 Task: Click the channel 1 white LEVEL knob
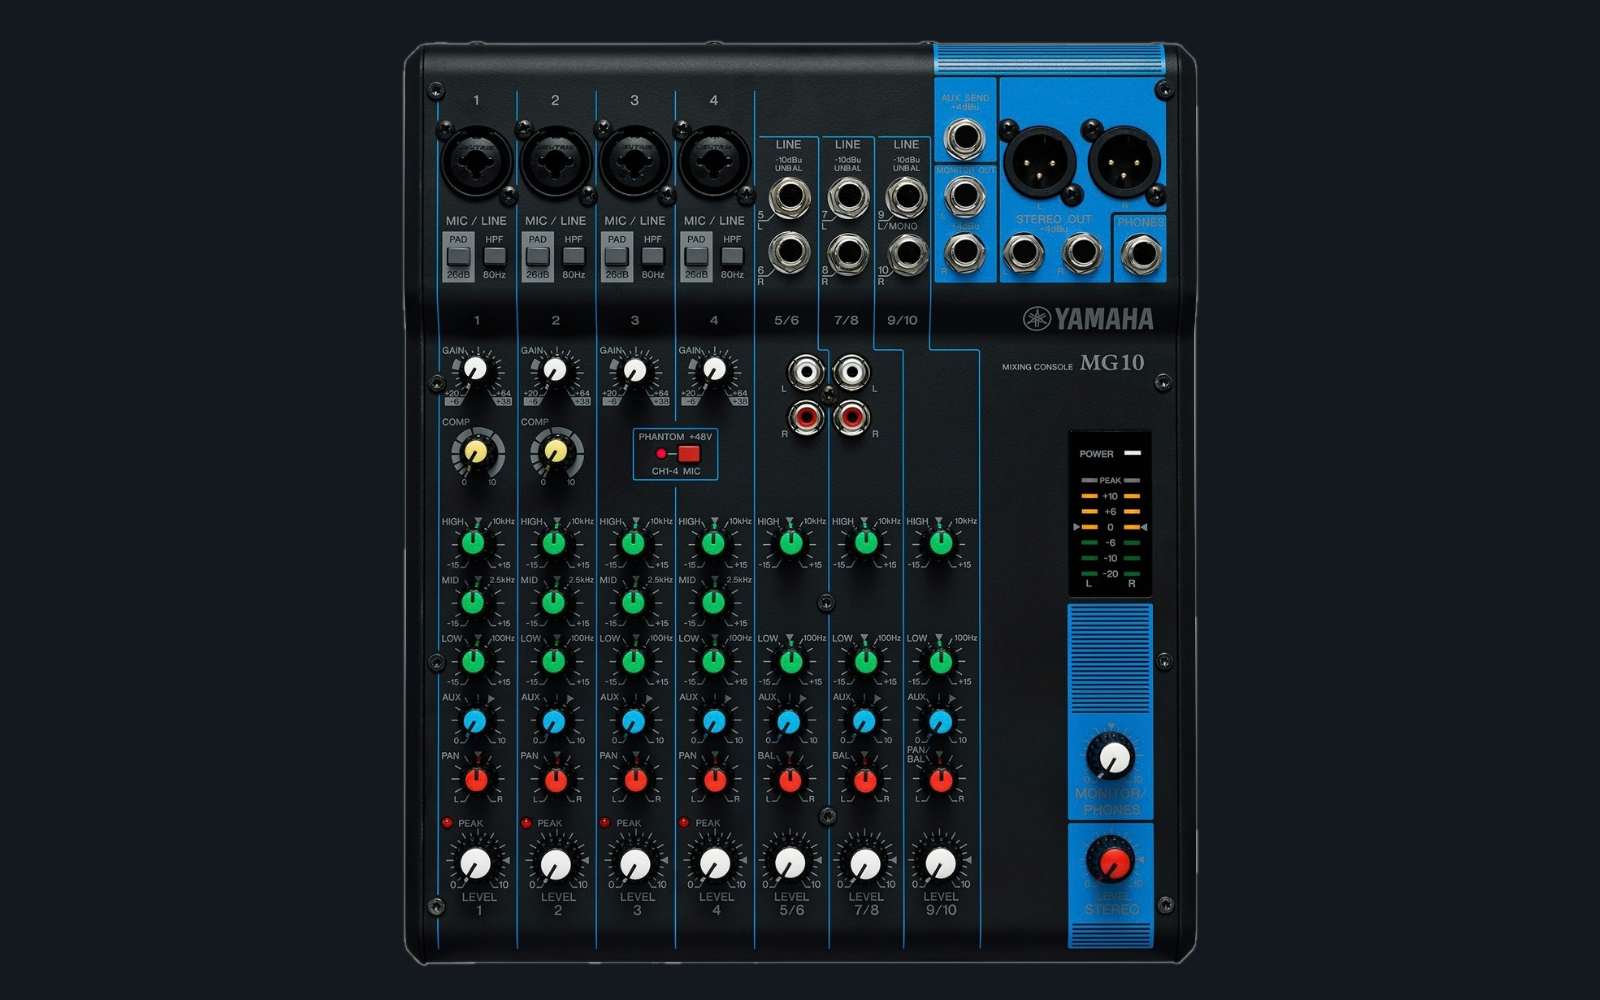click(476, 864)
